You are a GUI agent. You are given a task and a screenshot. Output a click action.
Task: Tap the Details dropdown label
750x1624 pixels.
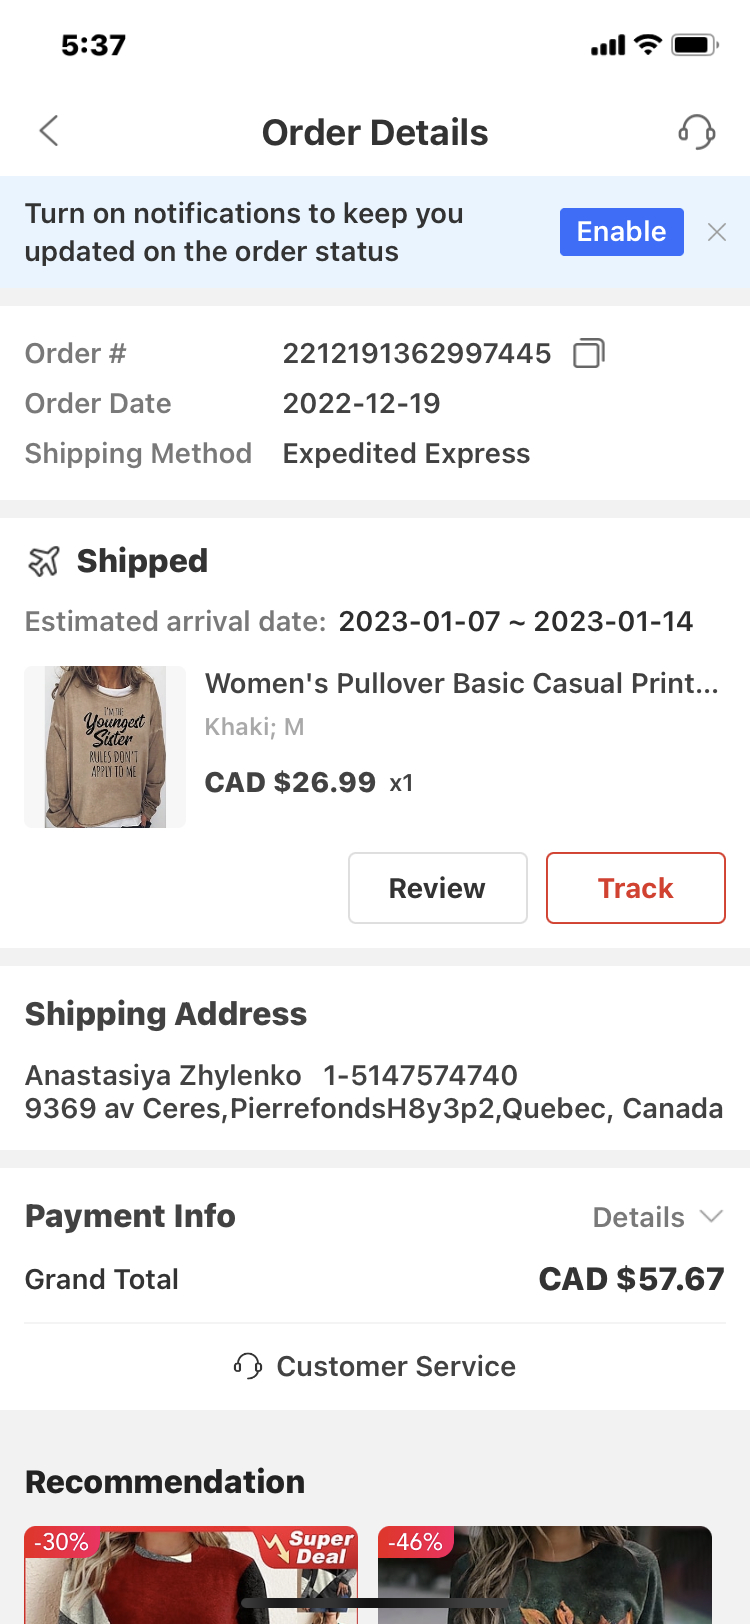pyautogui.click(x=638, y=1217)
